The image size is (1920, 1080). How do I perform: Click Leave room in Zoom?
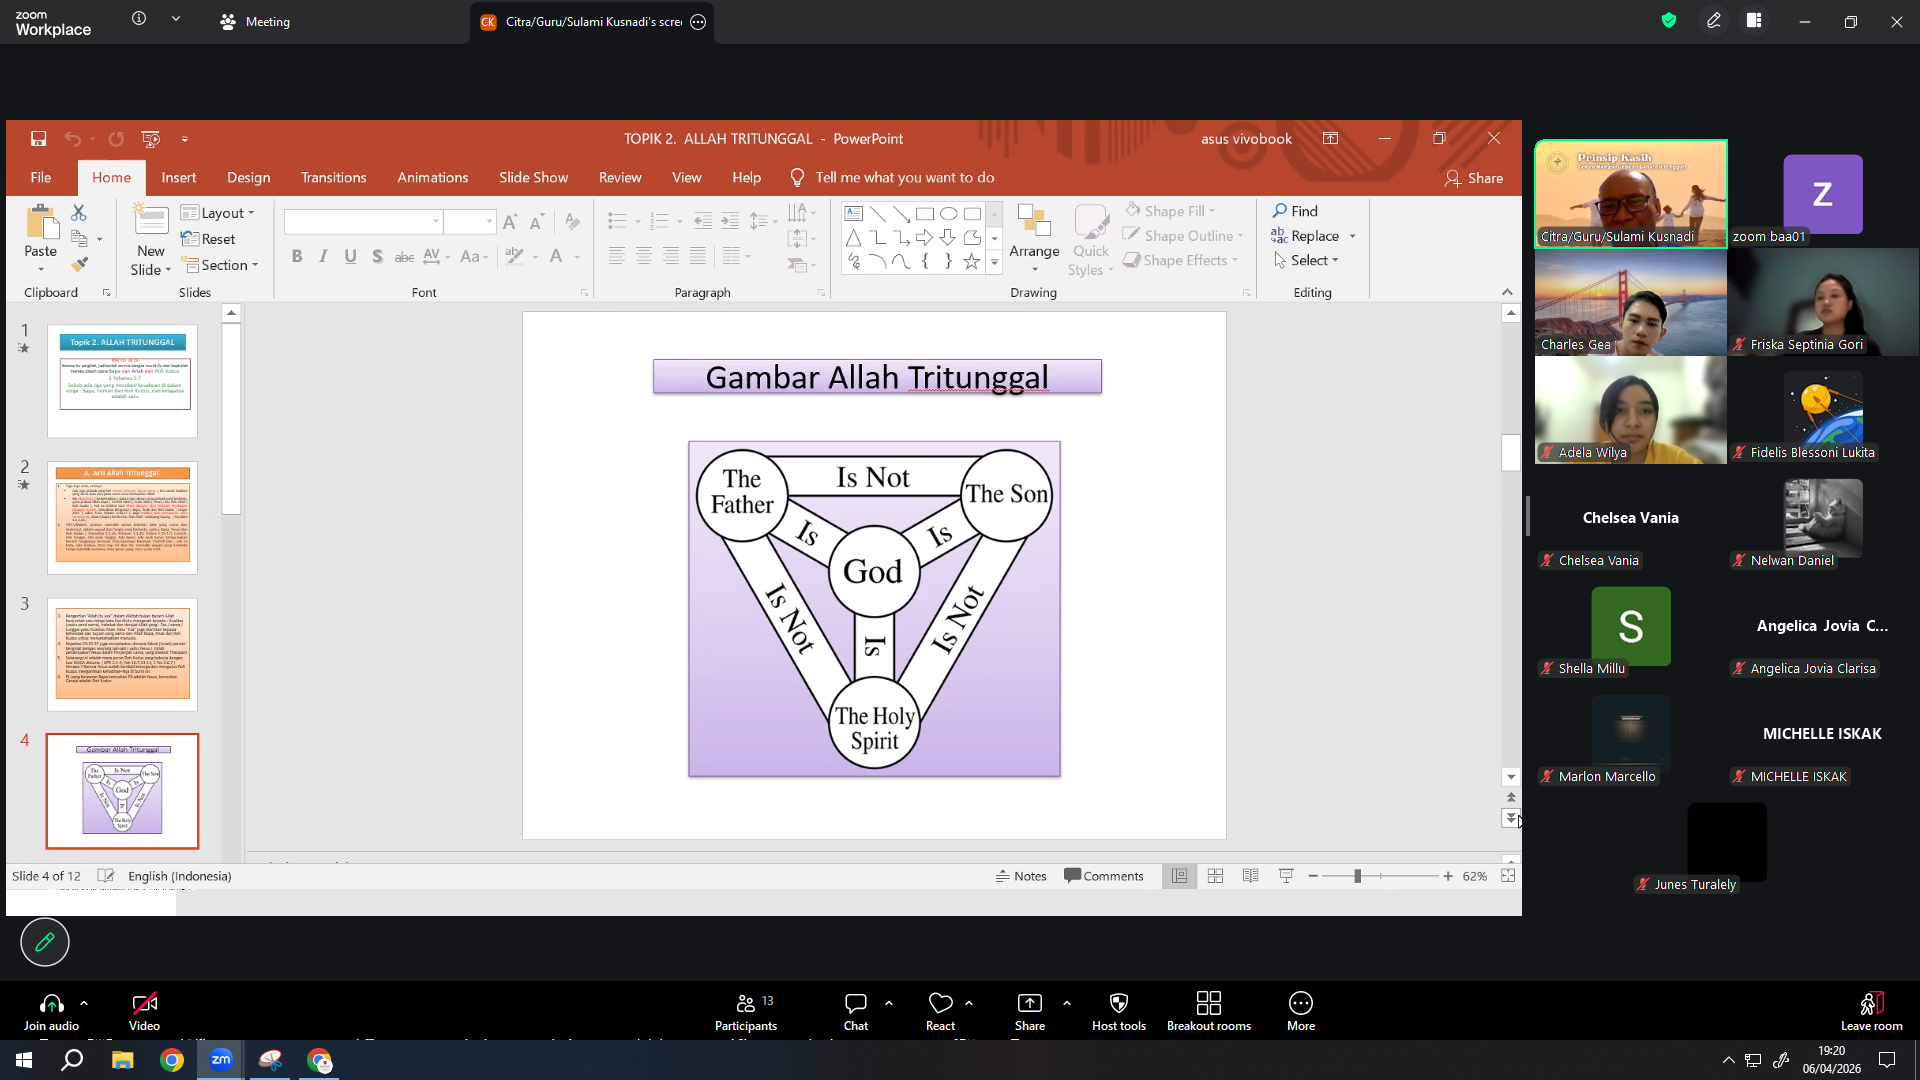pos(1872,1011)
